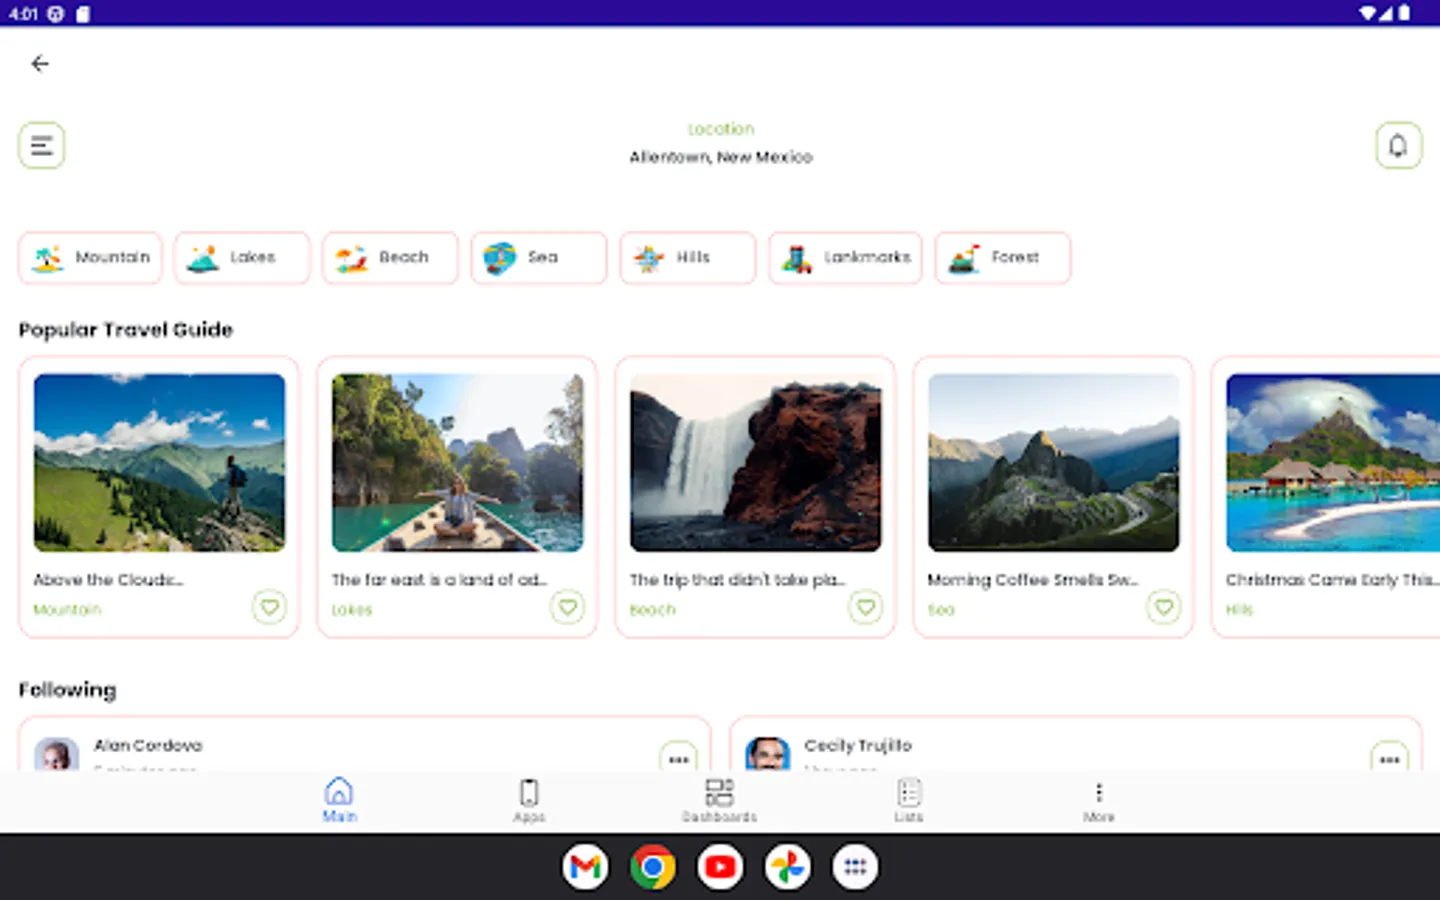Launch Chrome from the taskbar
Image resolution: width=1440 pixels, height=900 pixels.
pyautogui.click(x=653, y=867)
